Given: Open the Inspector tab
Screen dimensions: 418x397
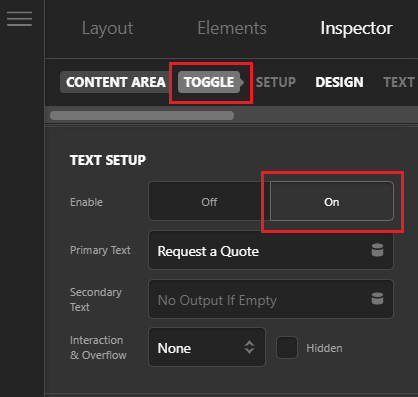Looking at the screenshot, I should [x=356, y=28].
